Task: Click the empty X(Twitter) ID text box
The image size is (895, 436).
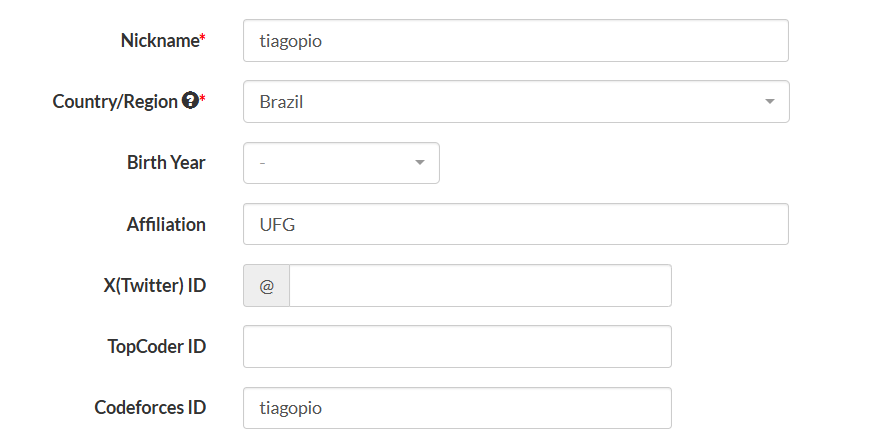Action: tap(480, 286)
